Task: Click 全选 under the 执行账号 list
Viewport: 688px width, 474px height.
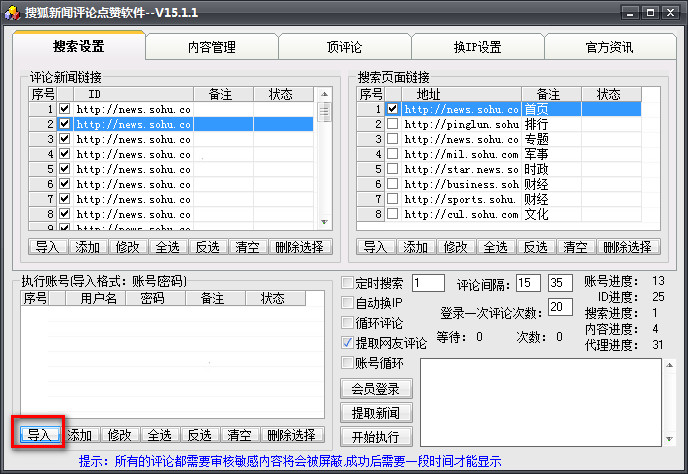Action: 160,435
